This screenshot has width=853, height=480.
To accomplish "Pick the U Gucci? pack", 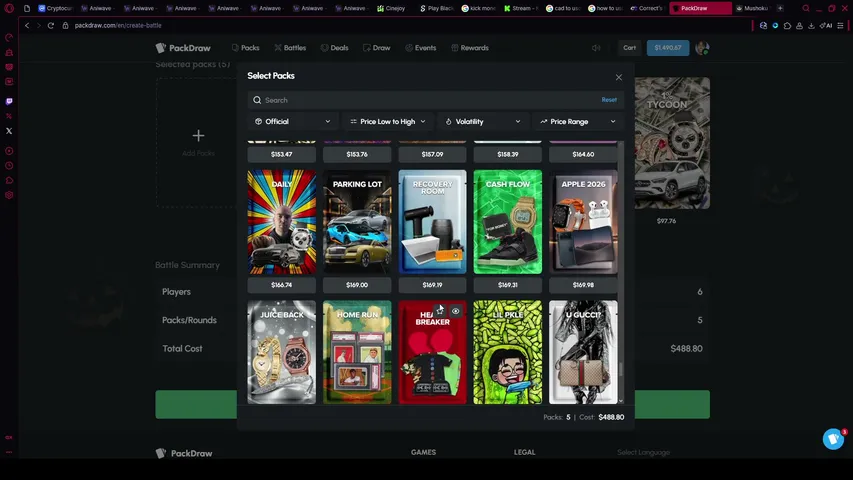I will coord(583,352).
